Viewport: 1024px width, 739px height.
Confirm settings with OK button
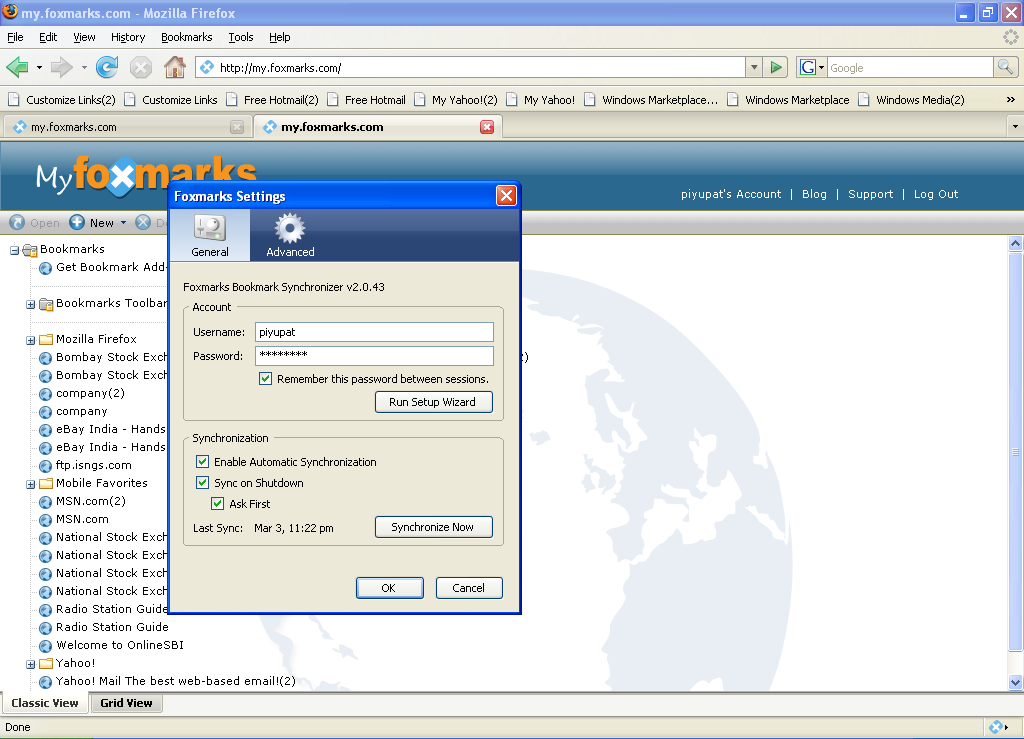pyautogui.click(x=389, y=588)
